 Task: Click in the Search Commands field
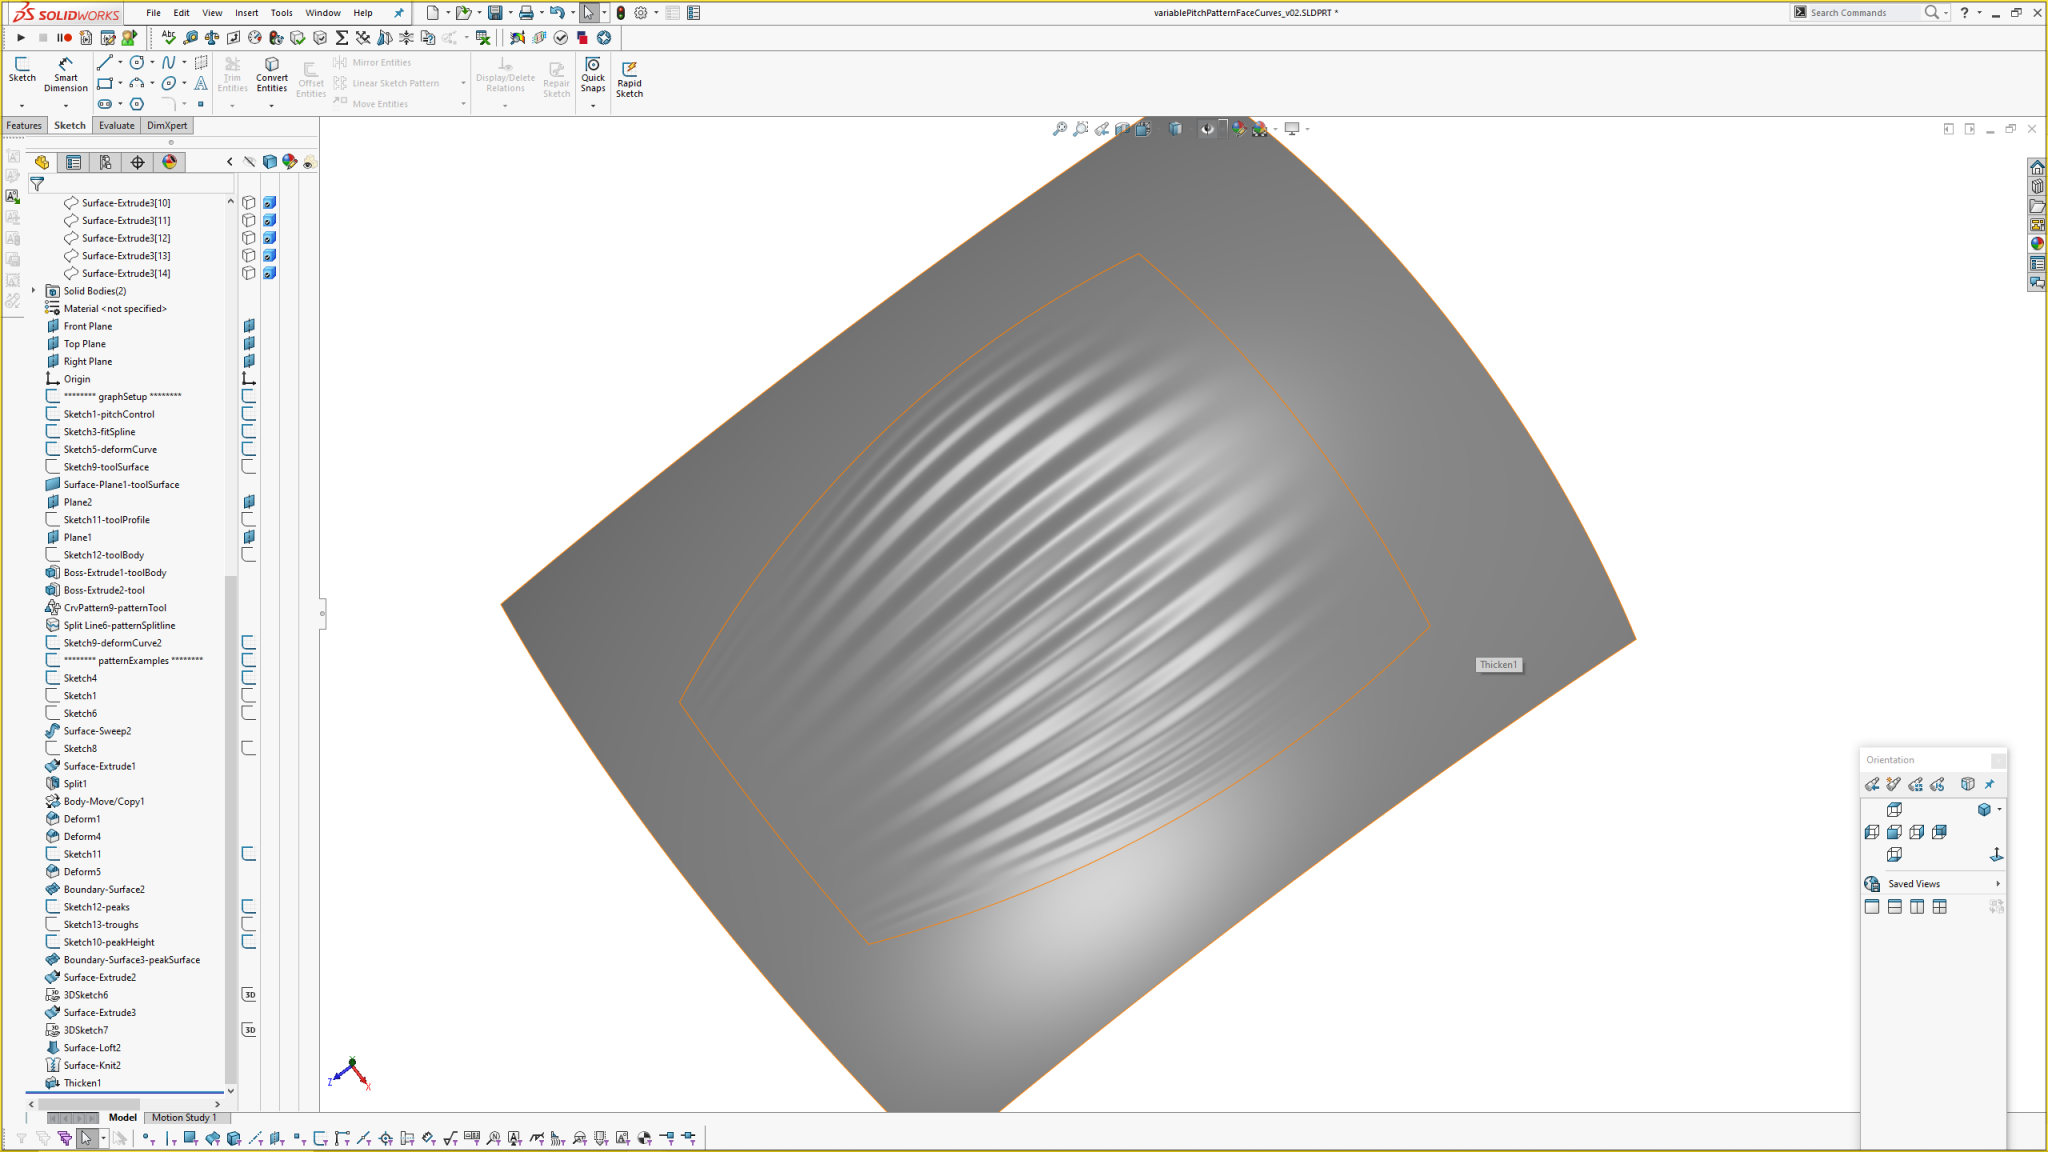point(1865,13)
